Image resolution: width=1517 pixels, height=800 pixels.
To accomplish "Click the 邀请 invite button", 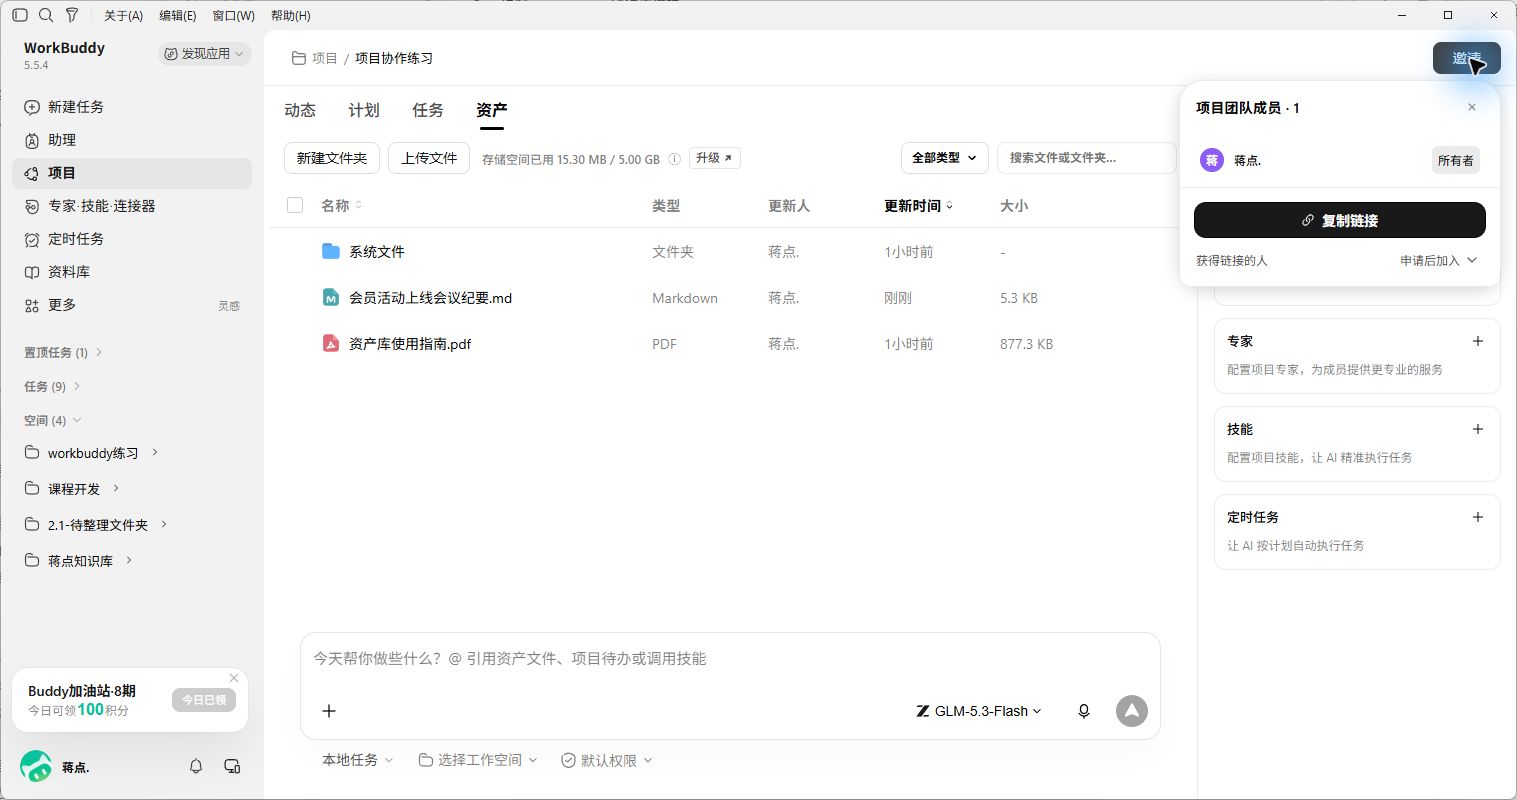I will (x=1467, y=58).
